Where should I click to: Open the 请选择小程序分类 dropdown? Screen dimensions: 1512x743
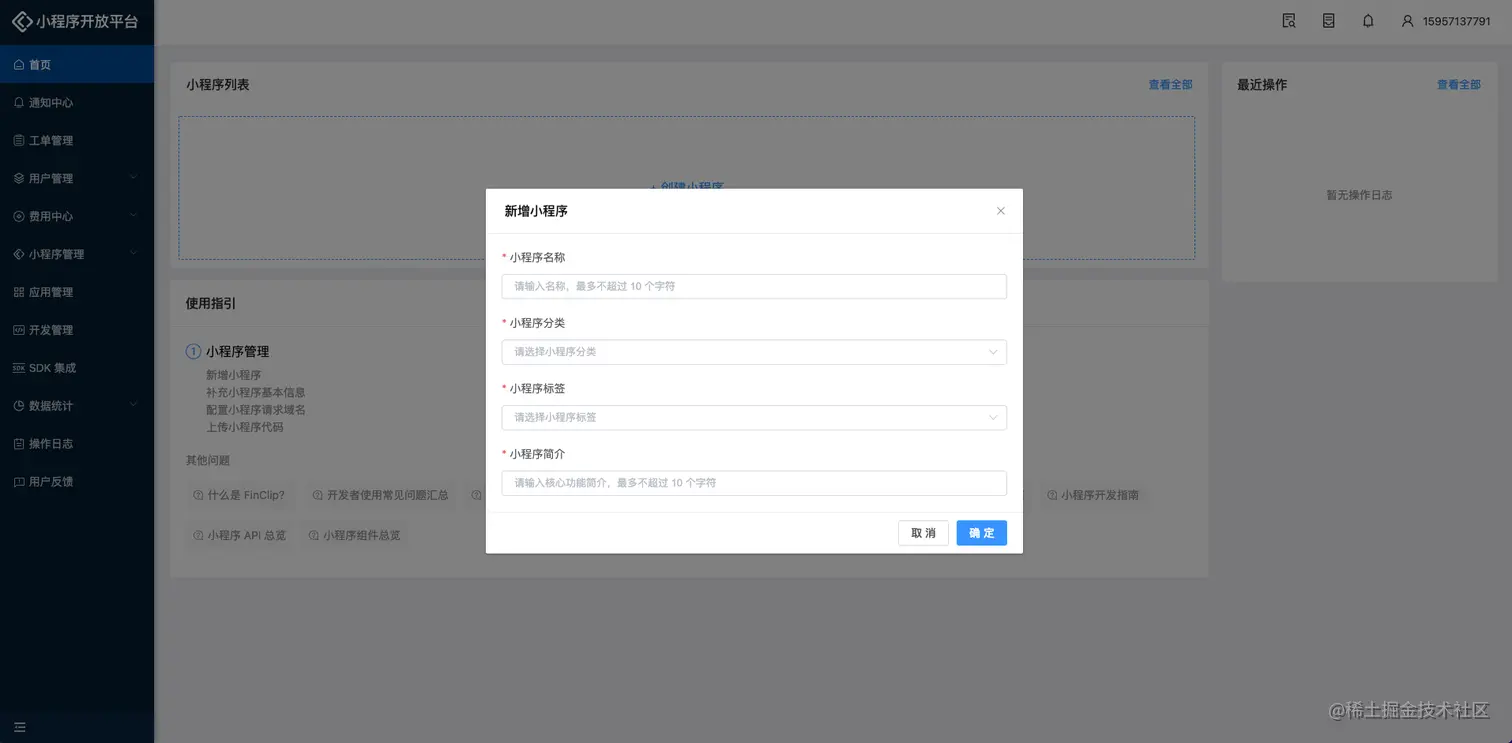point(754,352)
